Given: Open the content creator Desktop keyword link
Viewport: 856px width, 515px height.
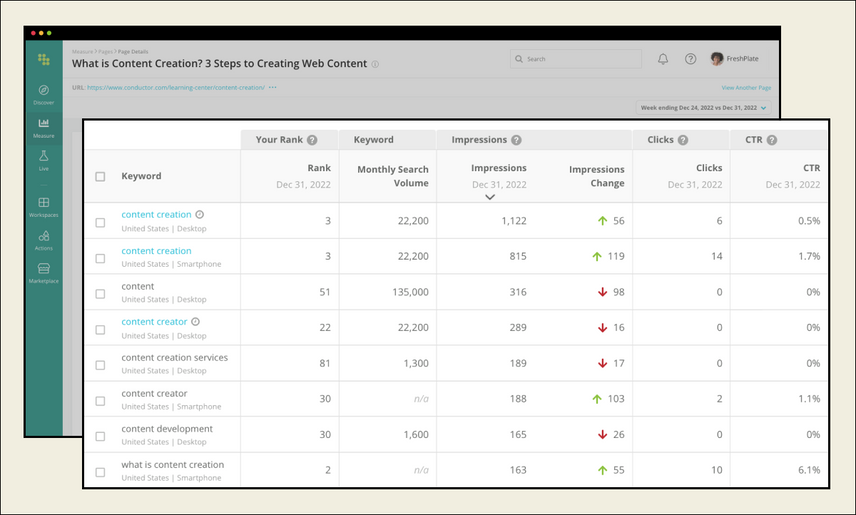Looking at the screenshot, I should (154, 322).
